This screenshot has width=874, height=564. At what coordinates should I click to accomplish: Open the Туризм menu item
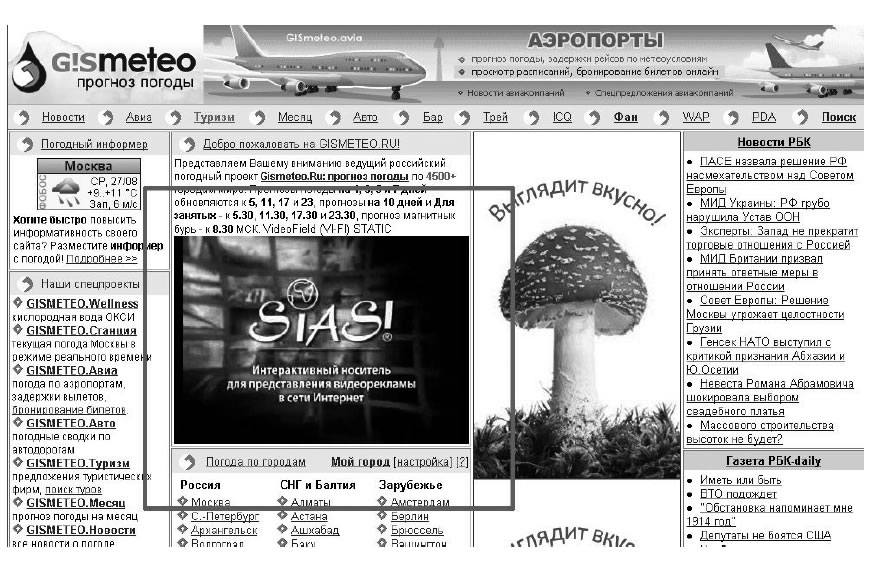pyautogui.click(x=214, y=117)
